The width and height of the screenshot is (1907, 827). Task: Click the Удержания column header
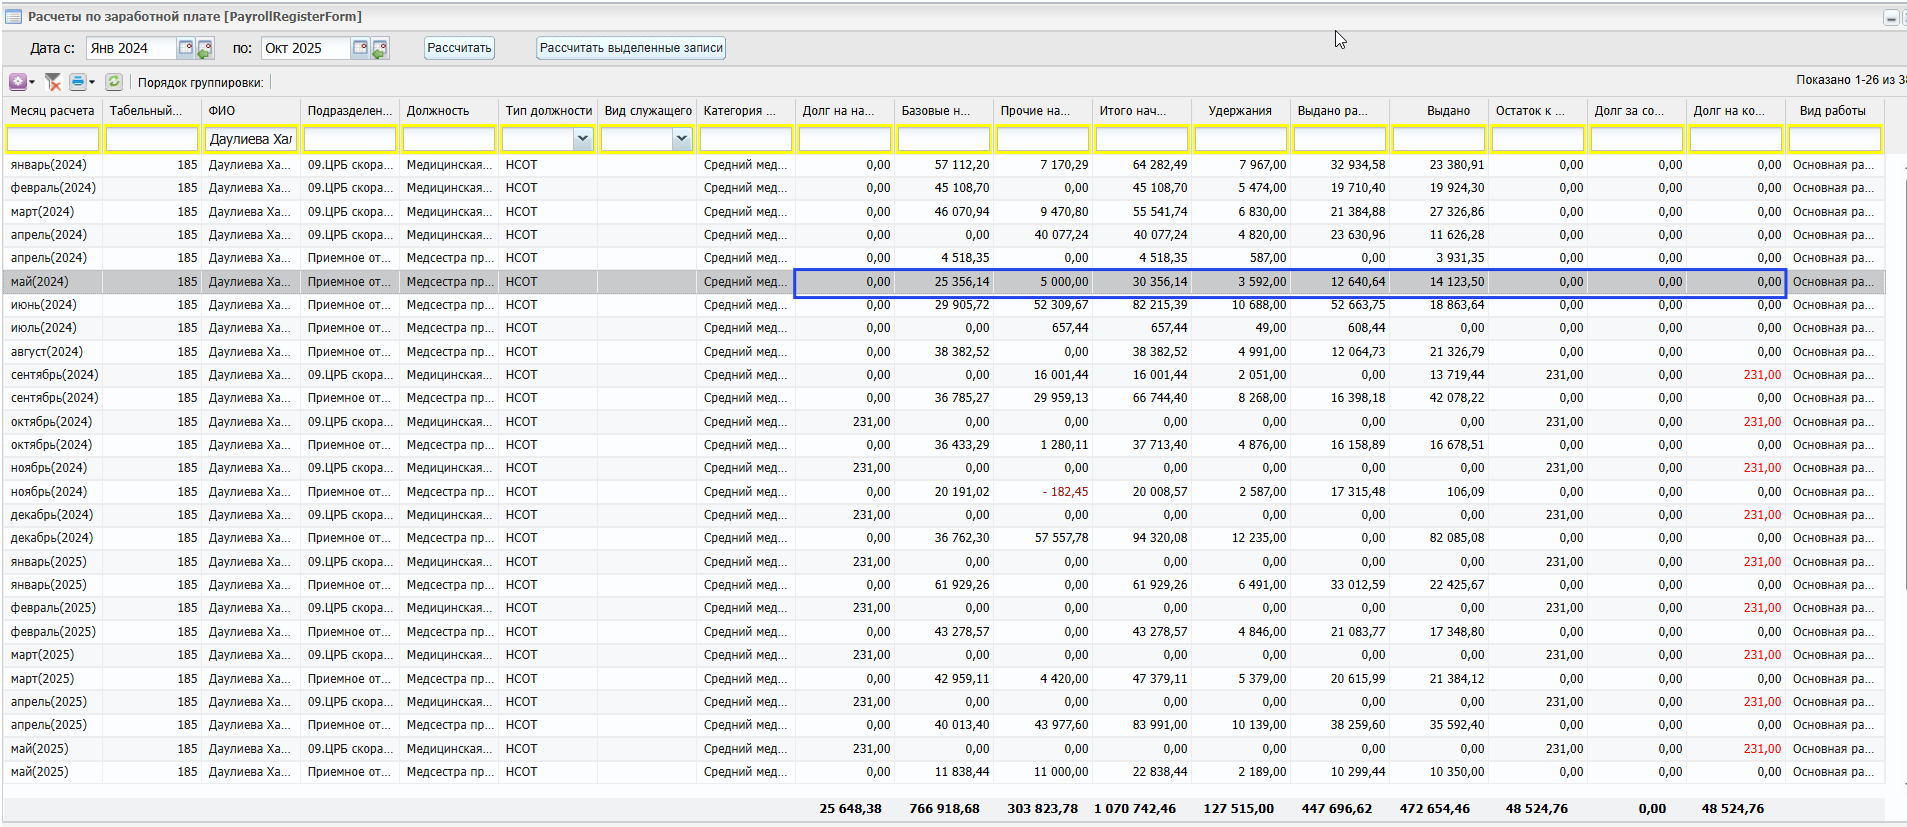[1239, 111]
